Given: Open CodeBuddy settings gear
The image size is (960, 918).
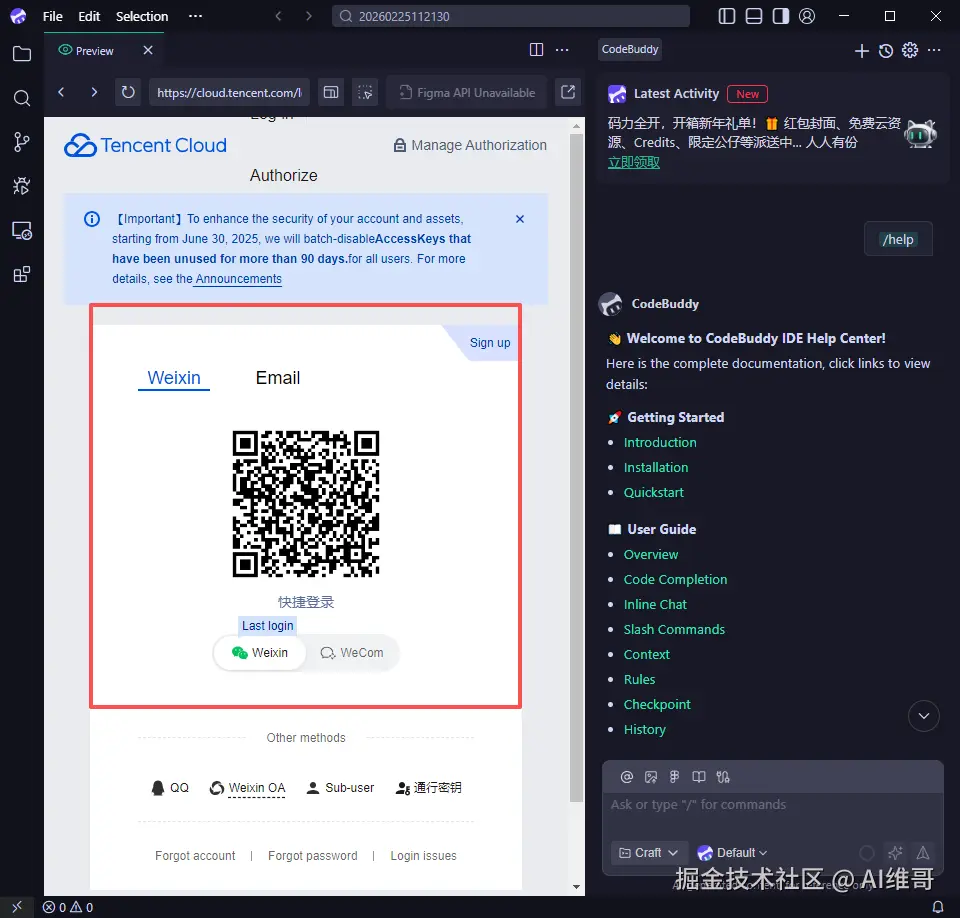Looking at the screenshot, I should [x=910, y=50].
